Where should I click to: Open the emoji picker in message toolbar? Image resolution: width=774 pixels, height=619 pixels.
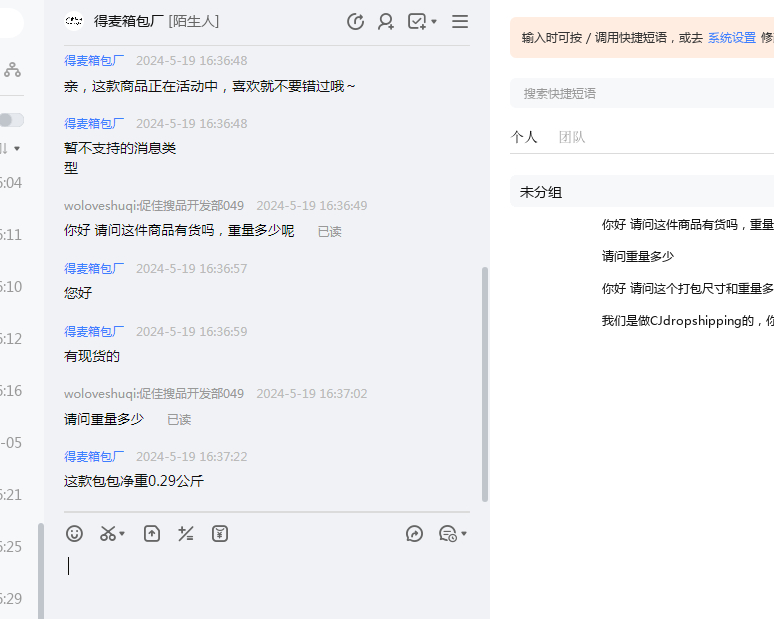[x=74, y=534]
